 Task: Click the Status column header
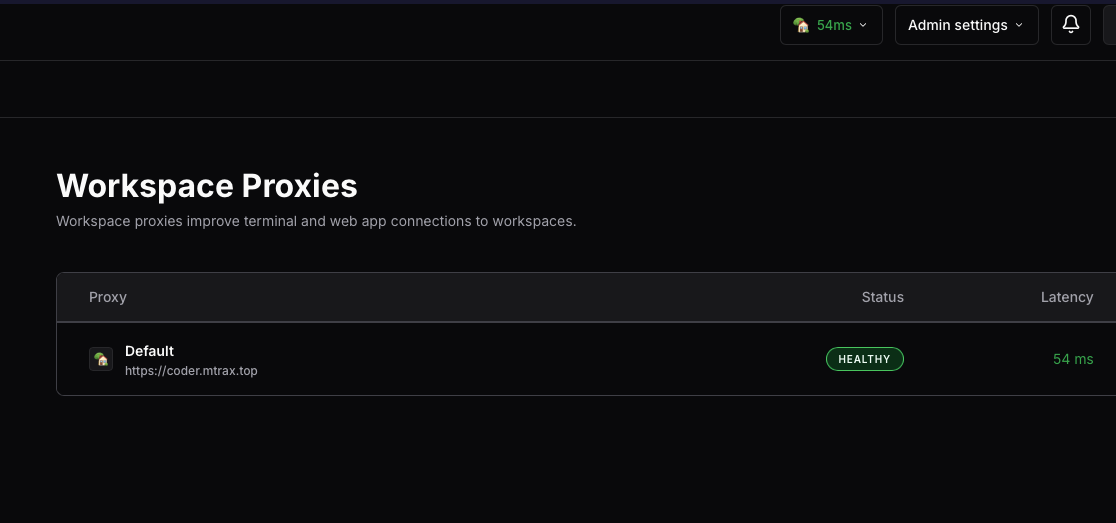point(882,297)
